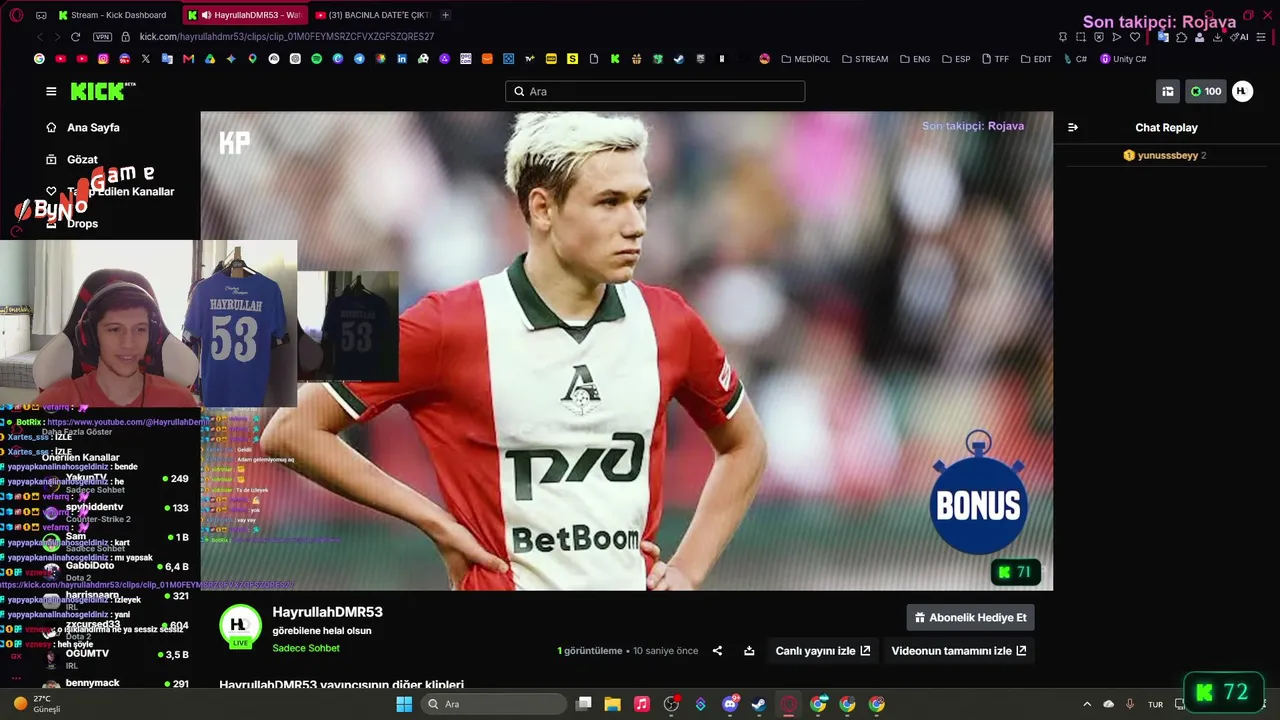Click Canlı yayını izle link

823,651
